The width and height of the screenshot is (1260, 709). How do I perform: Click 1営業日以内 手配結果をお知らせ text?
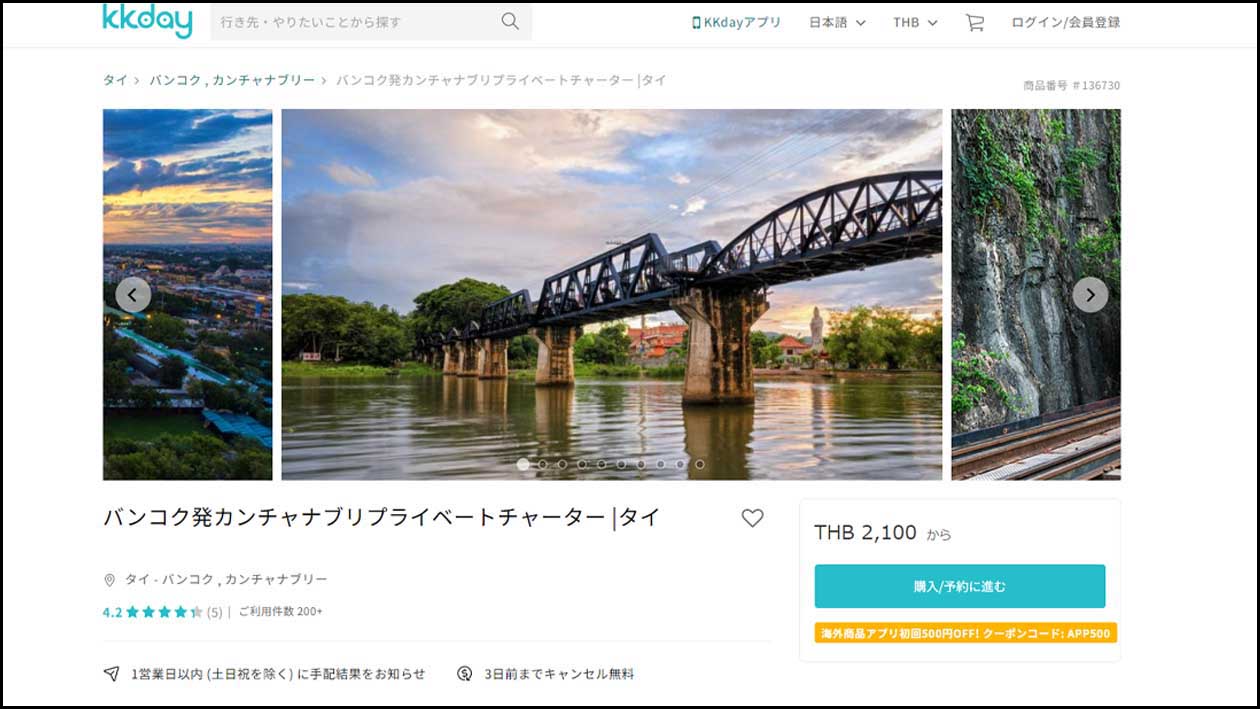[278, 674]
